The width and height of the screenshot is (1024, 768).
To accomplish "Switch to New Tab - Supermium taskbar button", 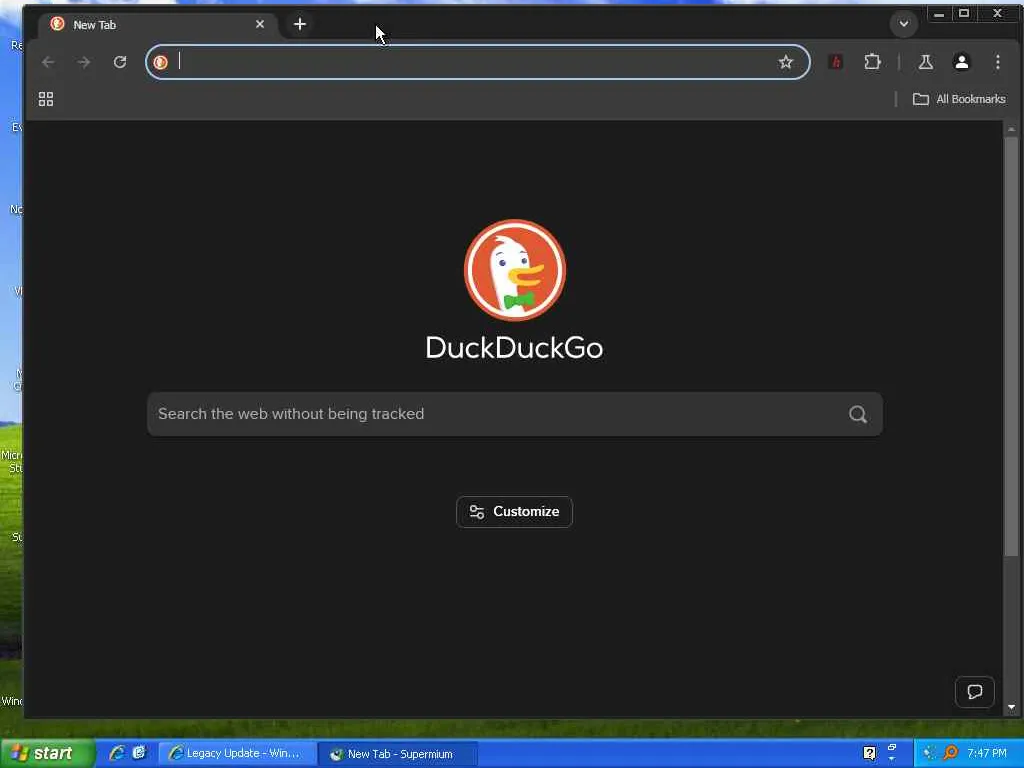I will pos(398,754).
